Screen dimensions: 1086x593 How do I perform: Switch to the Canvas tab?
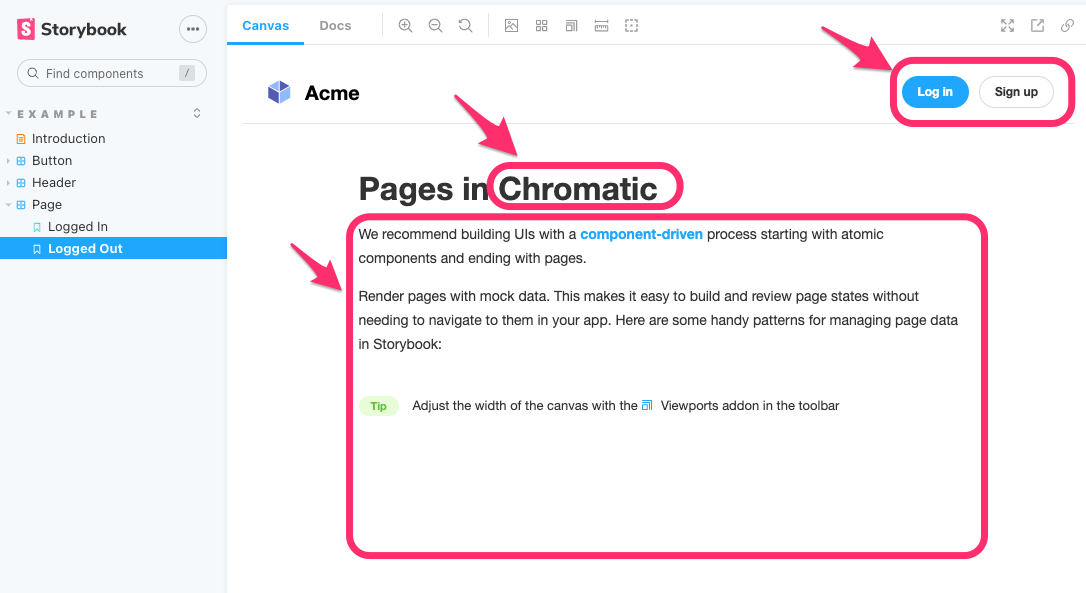coord(265,26)
